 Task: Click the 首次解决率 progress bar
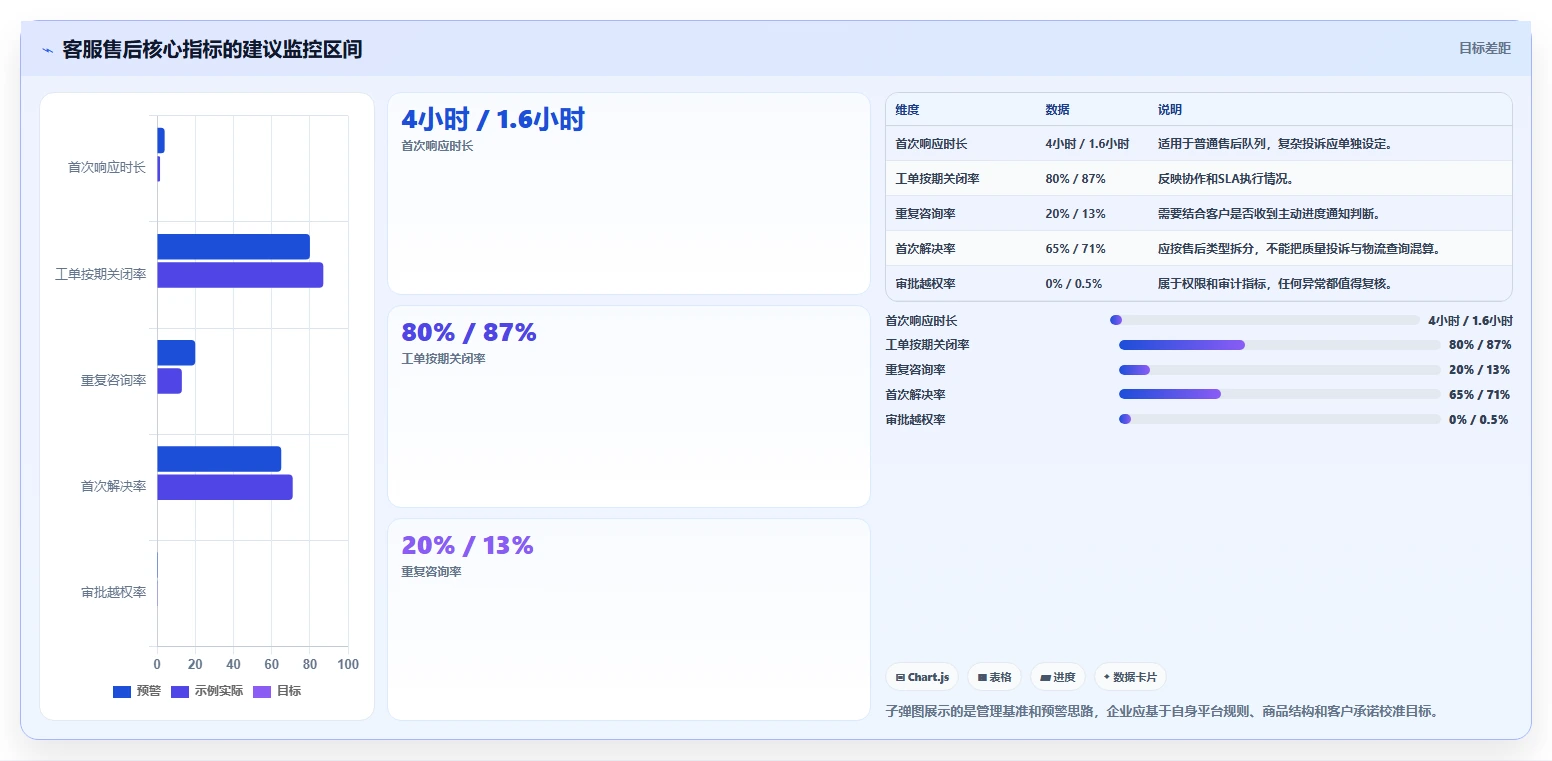(x=1279, y=394)
